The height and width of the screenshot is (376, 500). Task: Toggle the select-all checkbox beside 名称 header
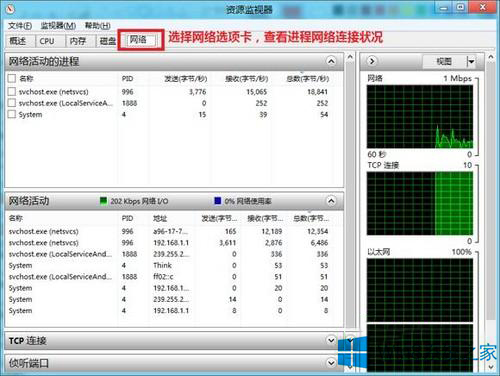pos(12,79)
